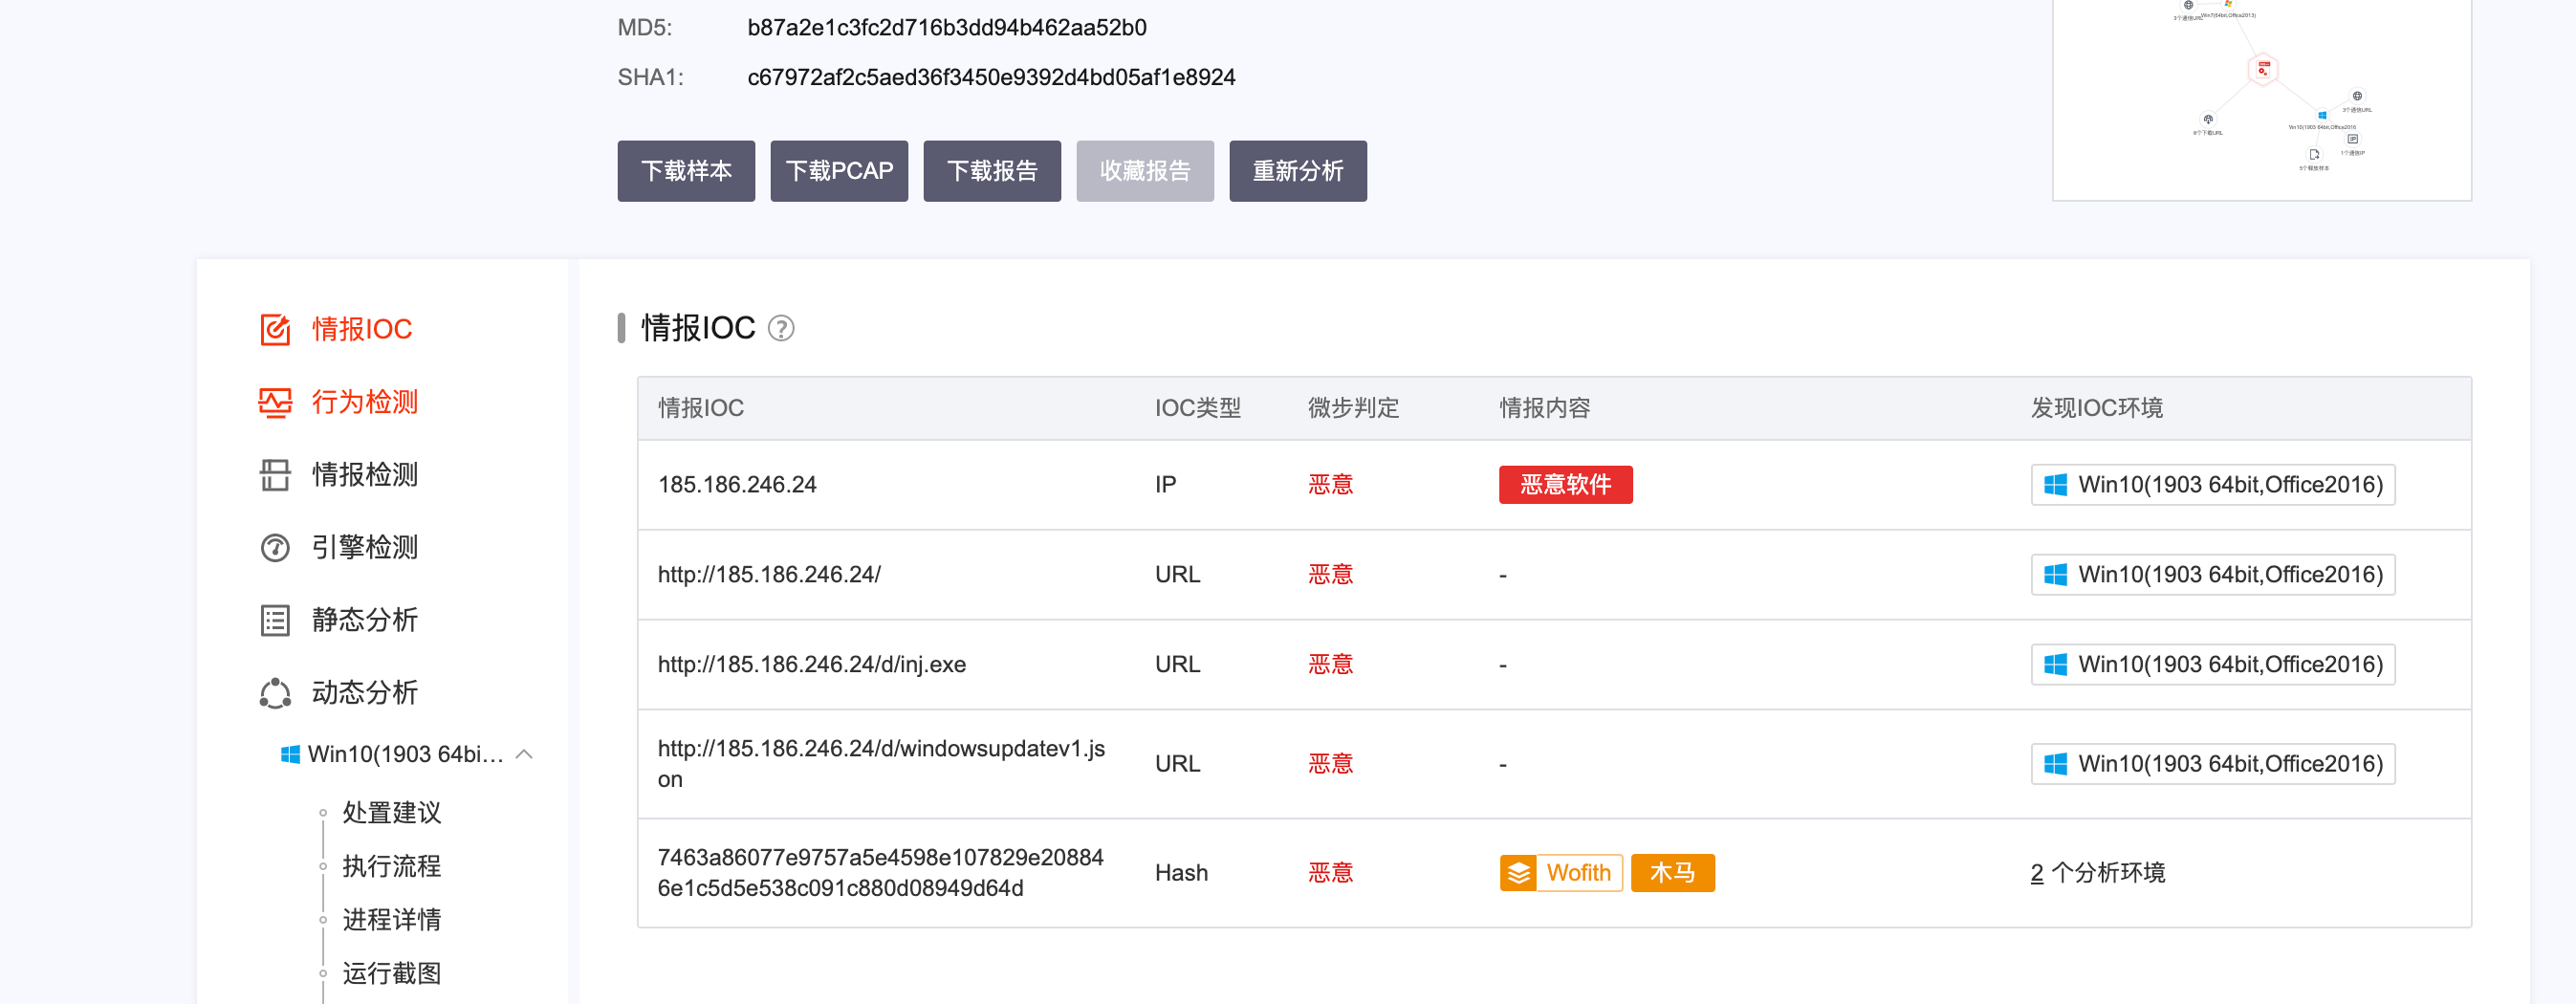Click the red 恶意软件 tag
Screen dimensions: 2576x1004
[1565, 485]
